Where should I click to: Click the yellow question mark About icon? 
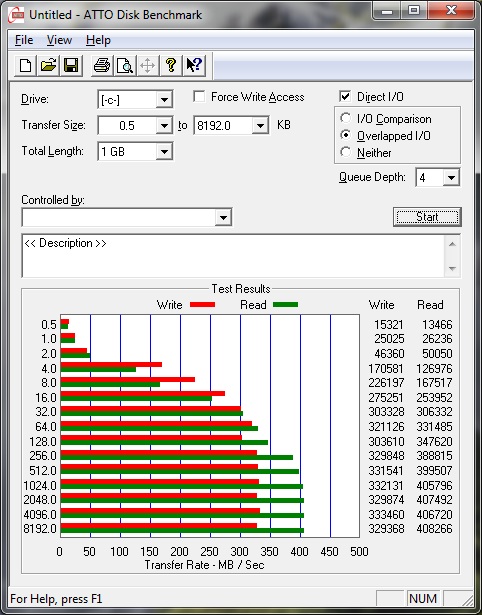coord(171,65)
